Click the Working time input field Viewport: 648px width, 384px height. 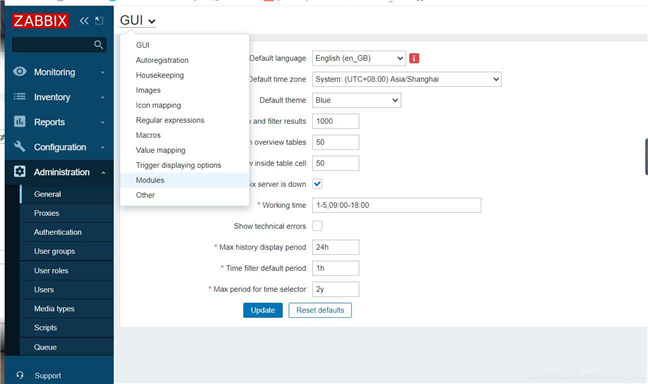pyautogui.click(x=397, y=205)
